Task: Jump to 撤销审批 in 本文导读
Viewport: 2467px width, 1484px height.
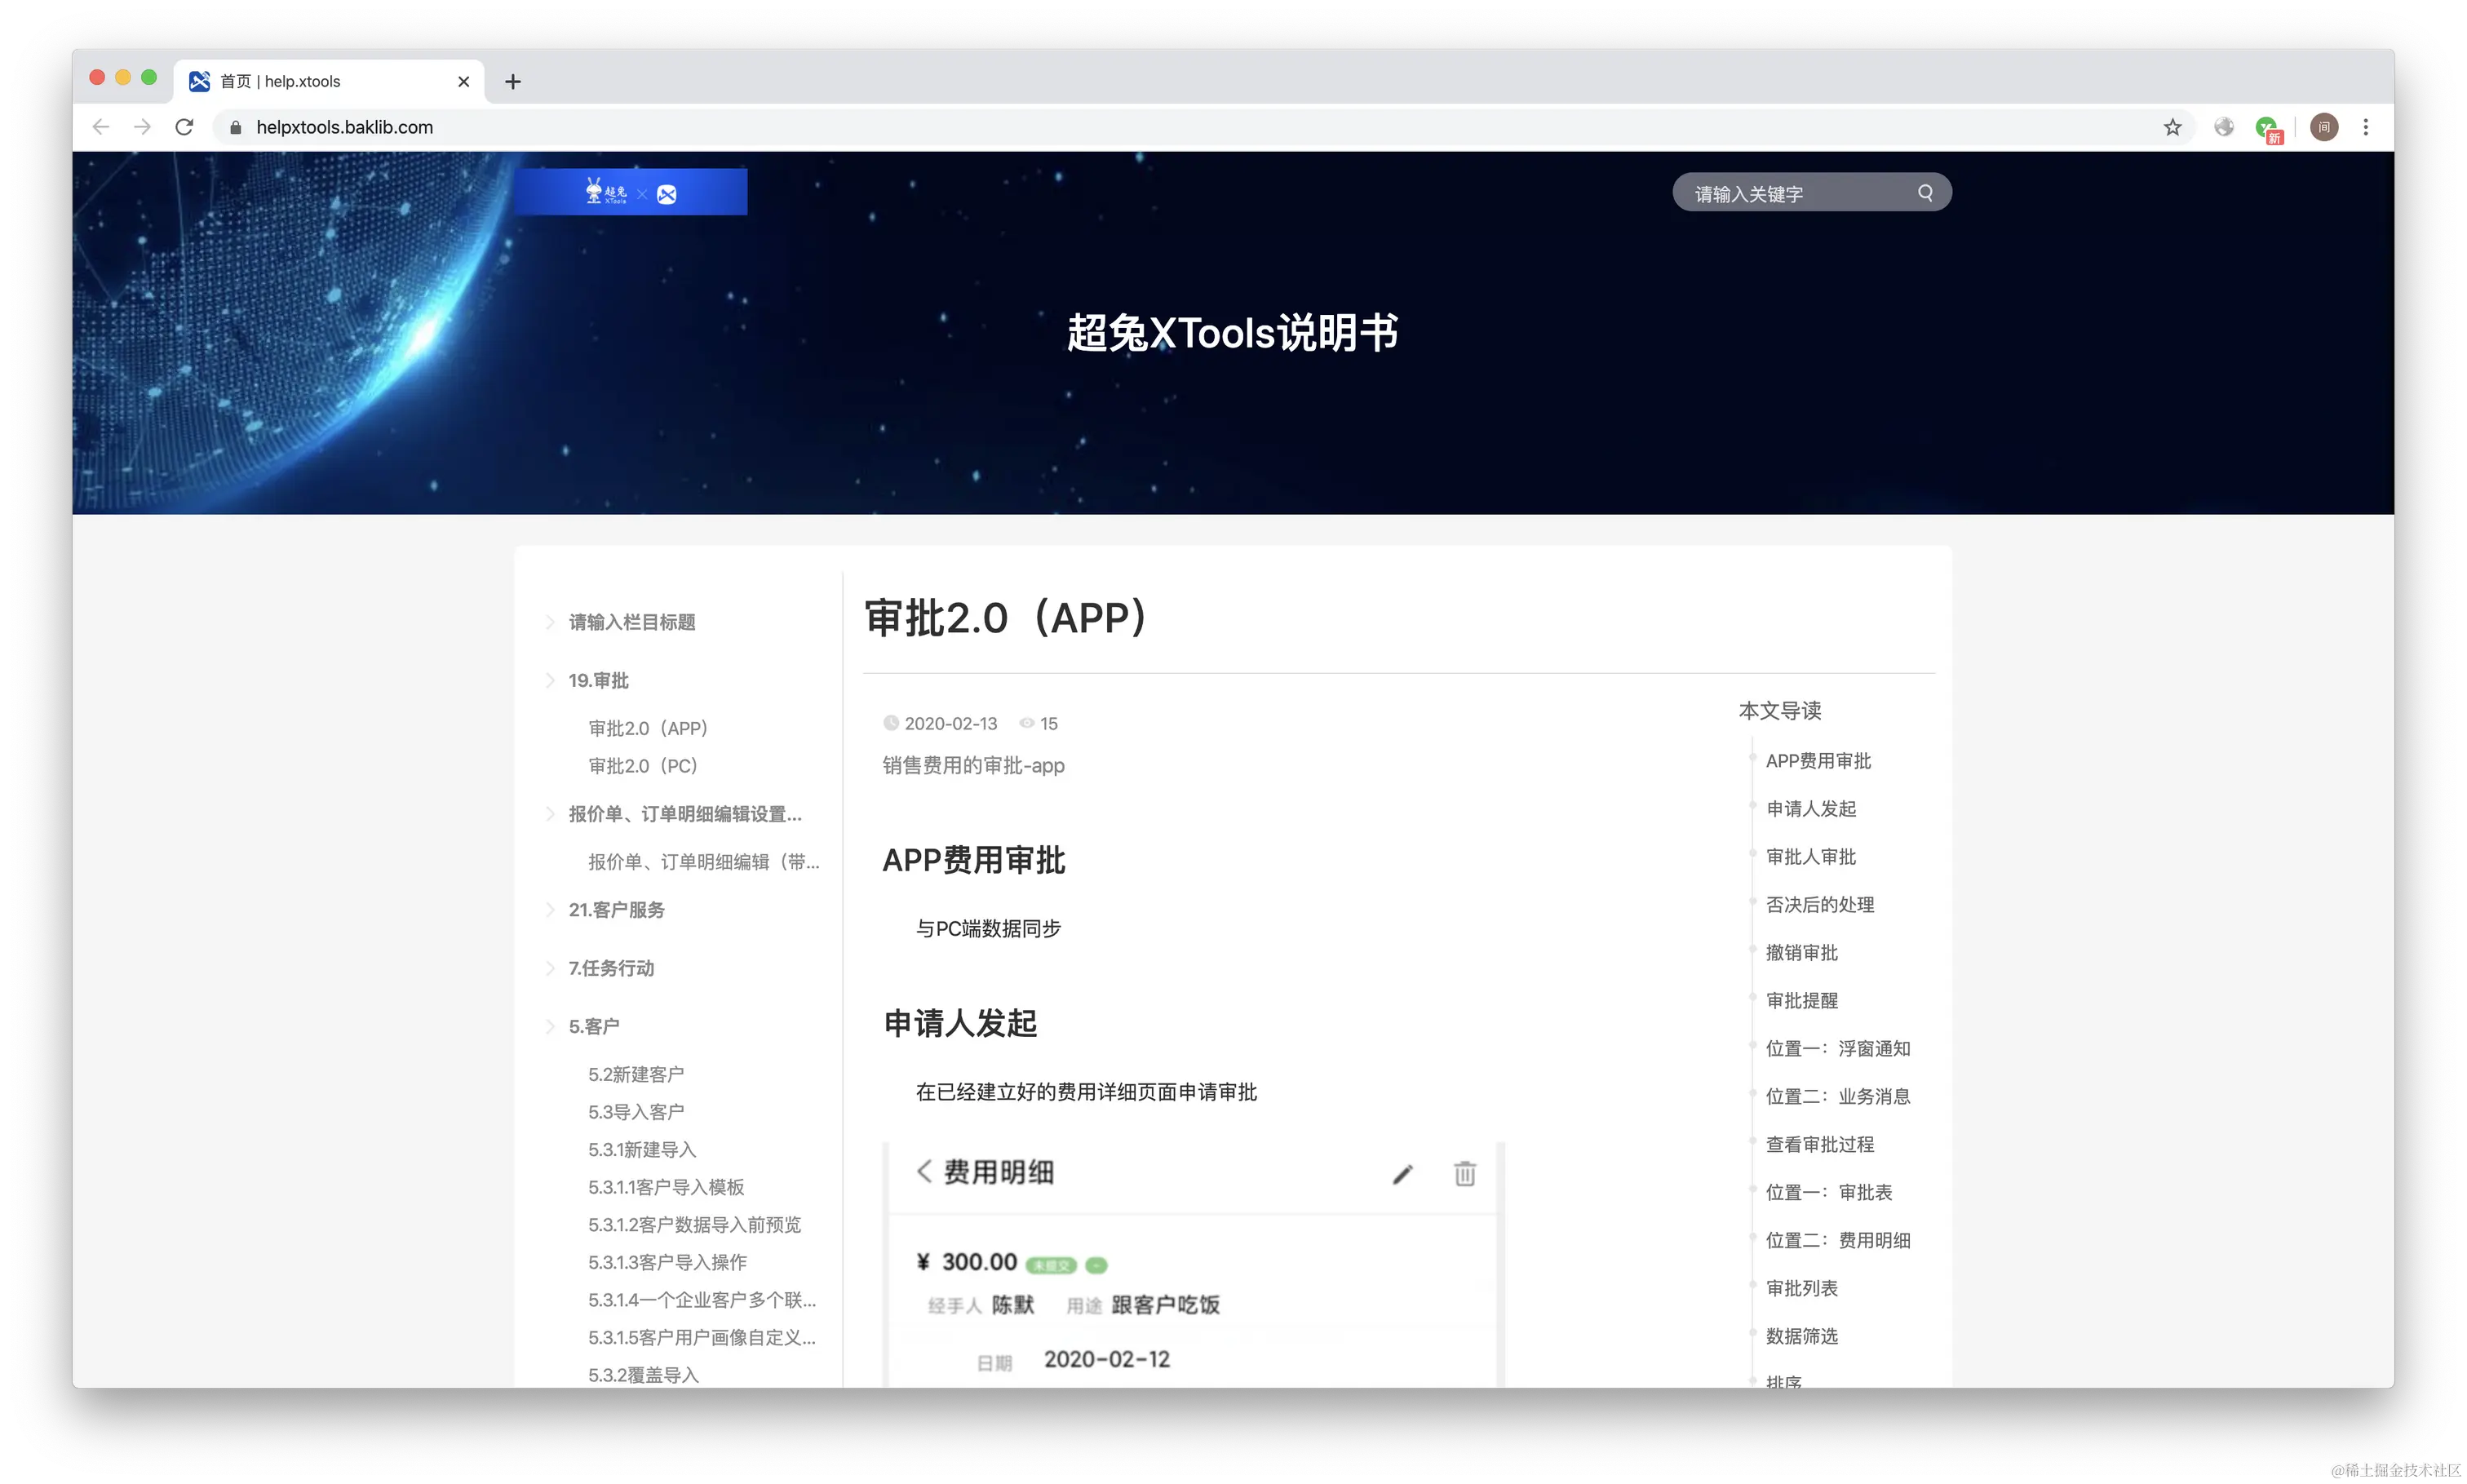Action: [x=1801, y=953]
